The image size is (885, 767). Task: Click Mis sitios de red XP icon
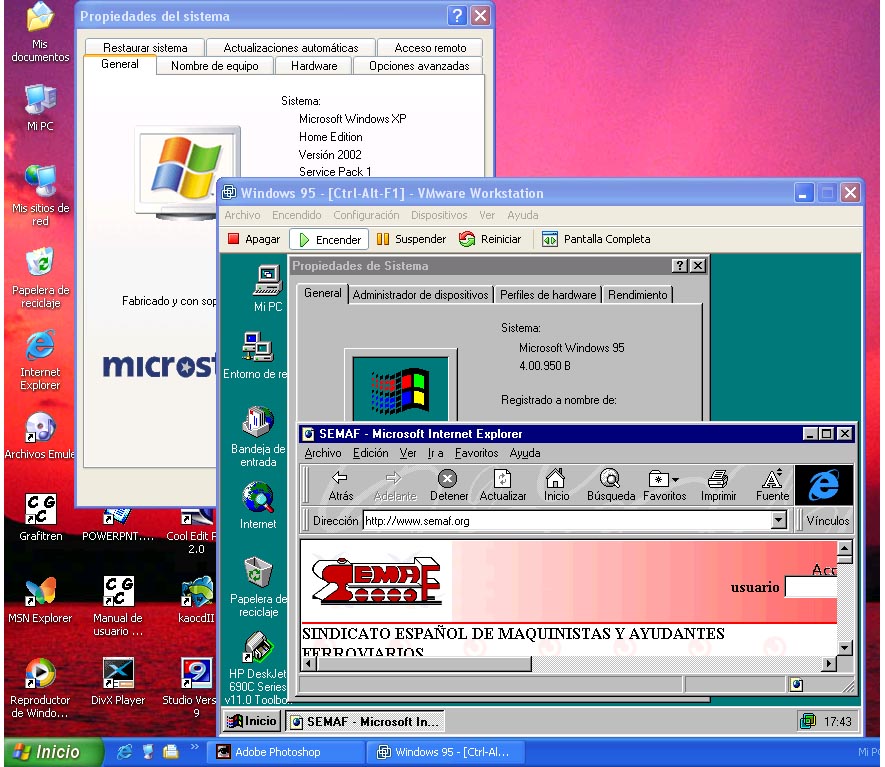pyautogui.click(x=40, y=195)
